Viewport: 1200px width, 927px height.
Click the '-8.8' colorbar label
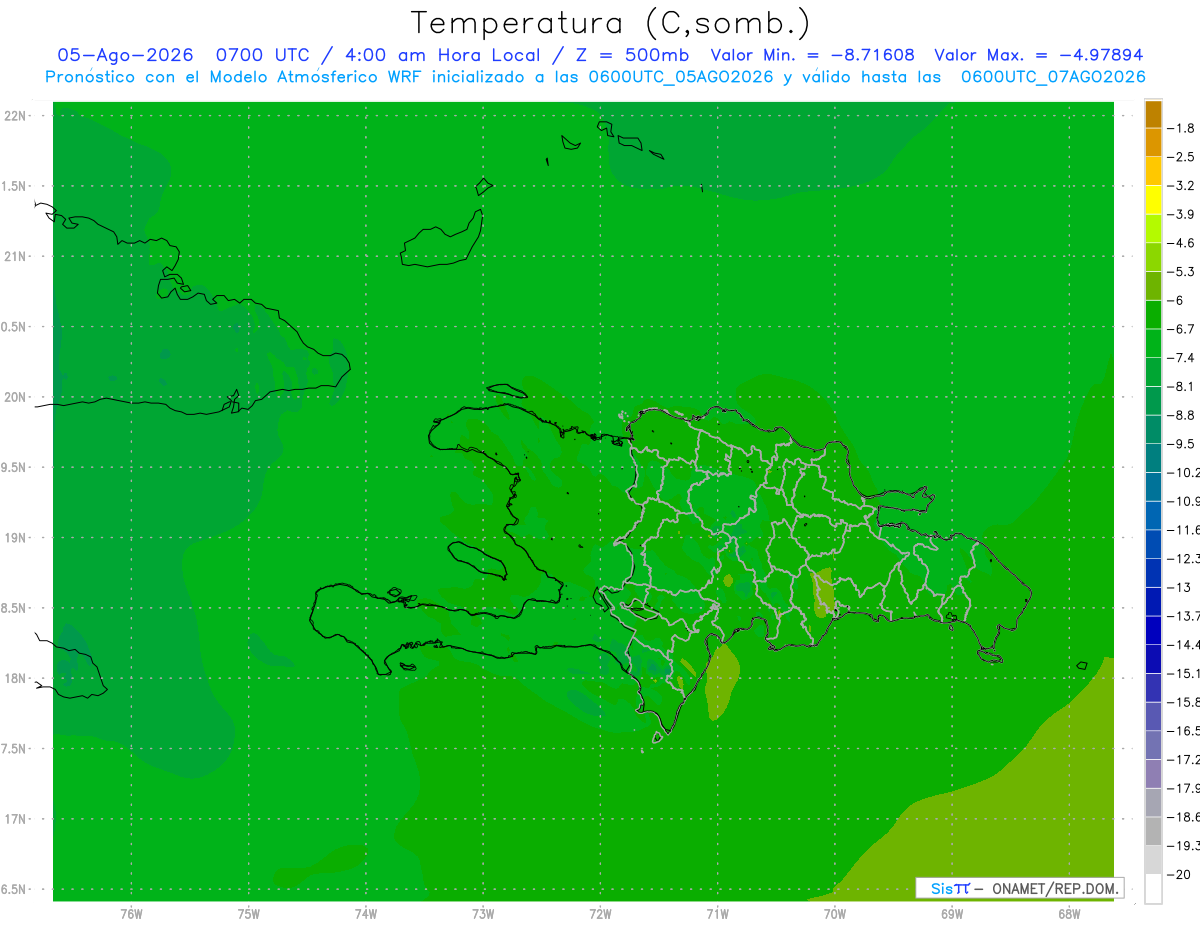(1181, 415)
